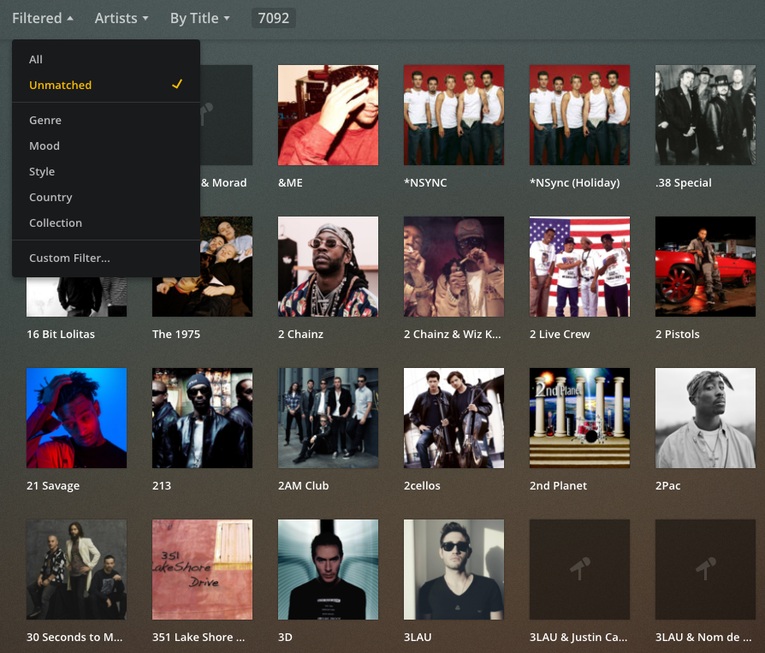The height and width of the screenshot is (653, 765).
Task: Open the 30 Seconds to M... poster
Action: (x=77, y=570)
